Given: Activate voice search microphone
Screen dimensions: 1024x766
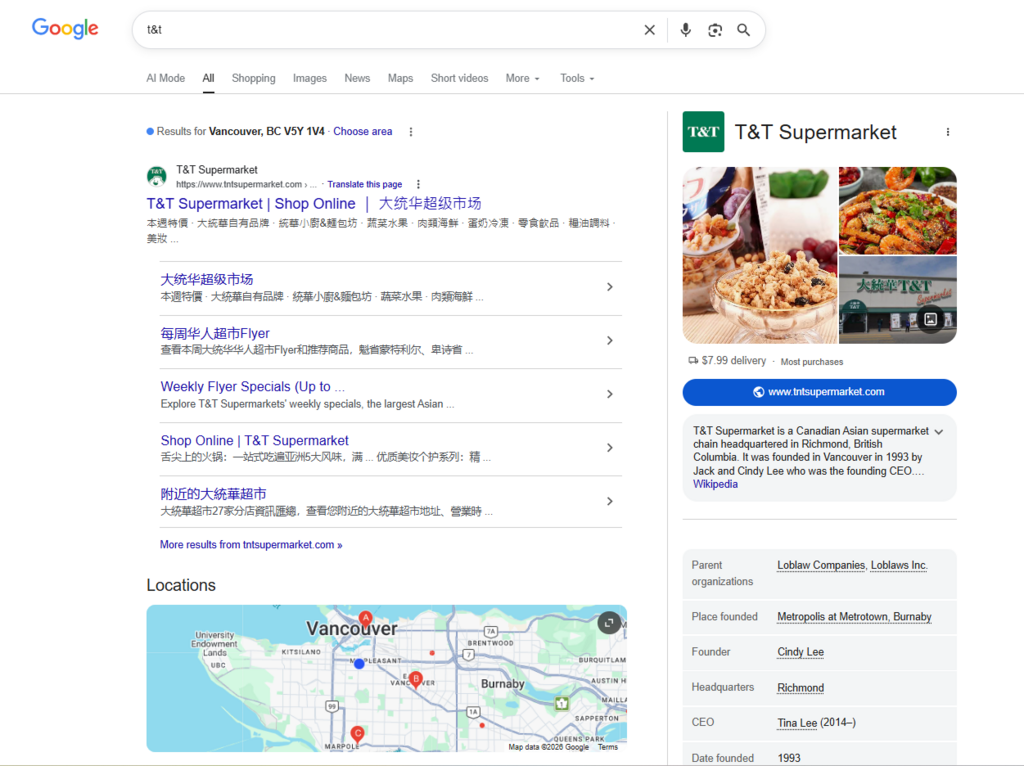Looking at the screenshot, I should click(x=685, y=30).
